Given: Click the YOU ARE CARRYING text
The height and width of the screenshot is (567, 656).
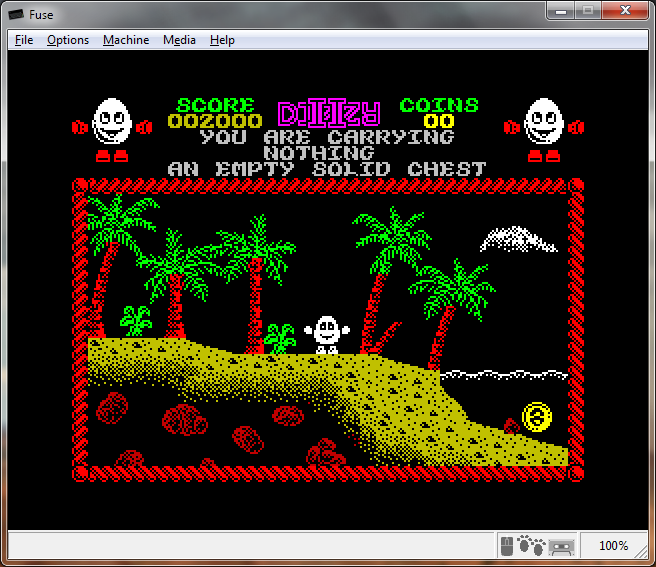Looking at the screenshot, I should (327, 137).
